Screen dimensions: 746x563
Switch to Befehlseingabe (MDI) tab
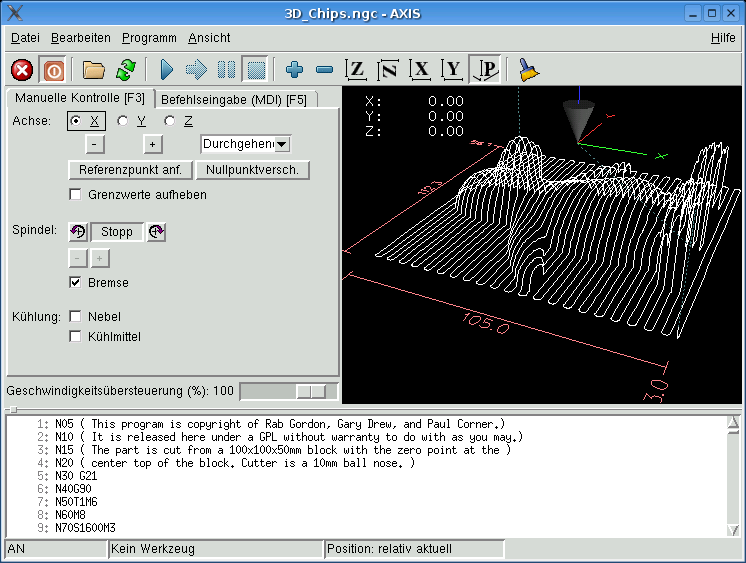tap(234, 99)
